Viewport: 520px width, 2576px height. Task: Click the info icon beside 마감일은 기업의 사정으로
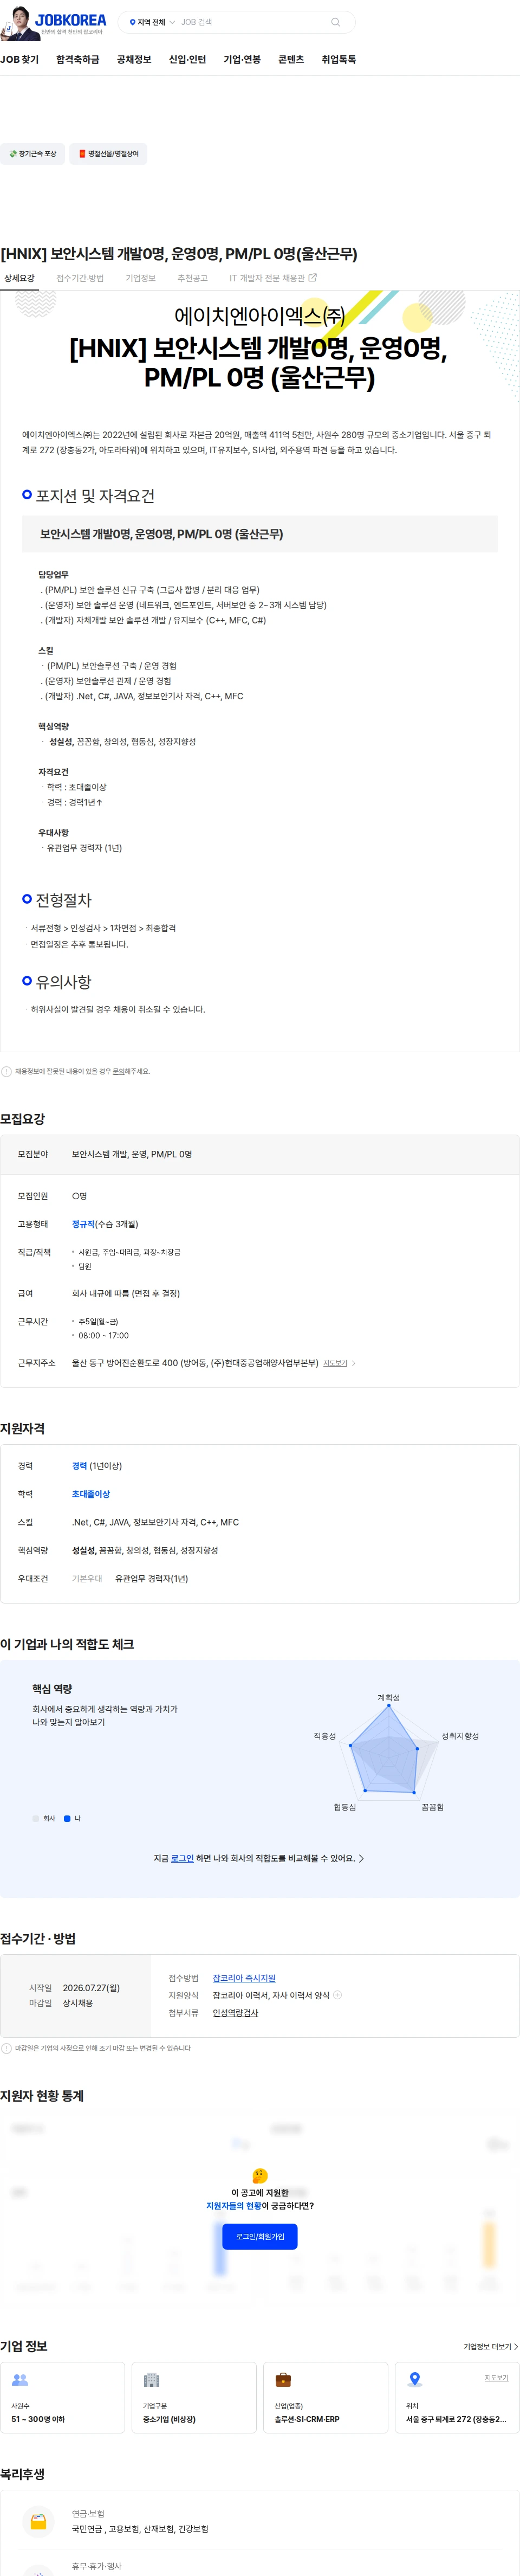click(6, 2048)
